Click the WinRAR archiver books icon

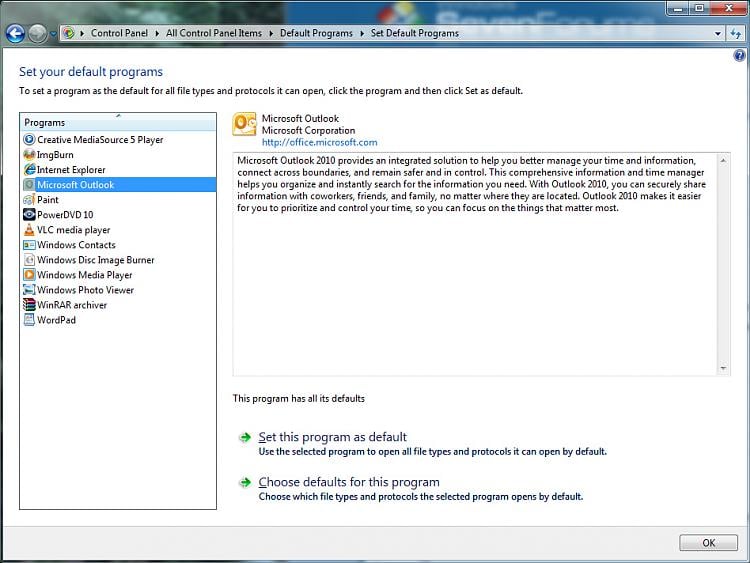[x=29, y=305]
